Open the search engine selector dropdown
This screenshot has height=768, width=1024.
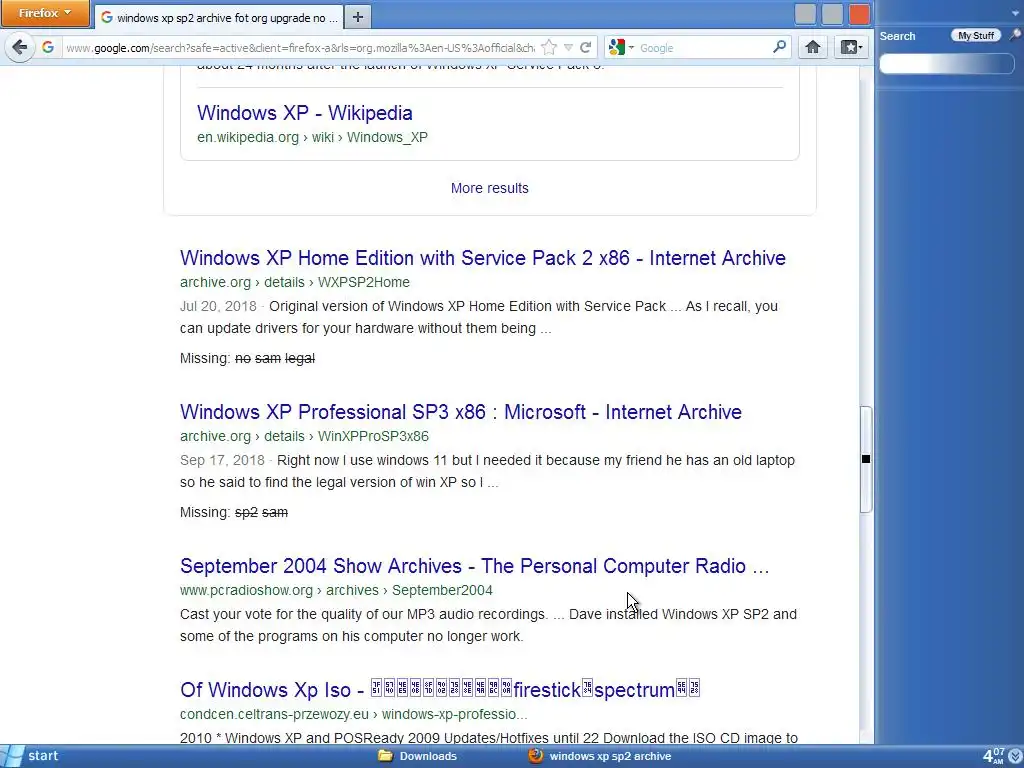pyautogui.click(x=621, y=47)
